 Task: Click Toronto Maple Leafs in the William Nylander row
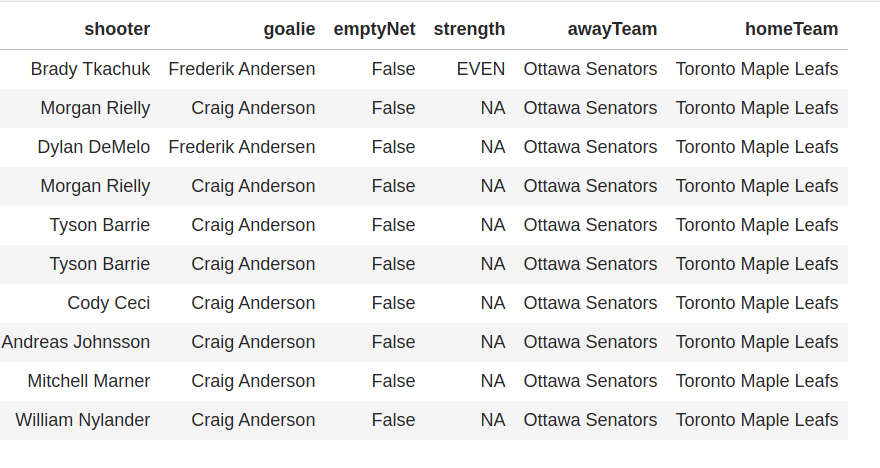click(757, 420)
